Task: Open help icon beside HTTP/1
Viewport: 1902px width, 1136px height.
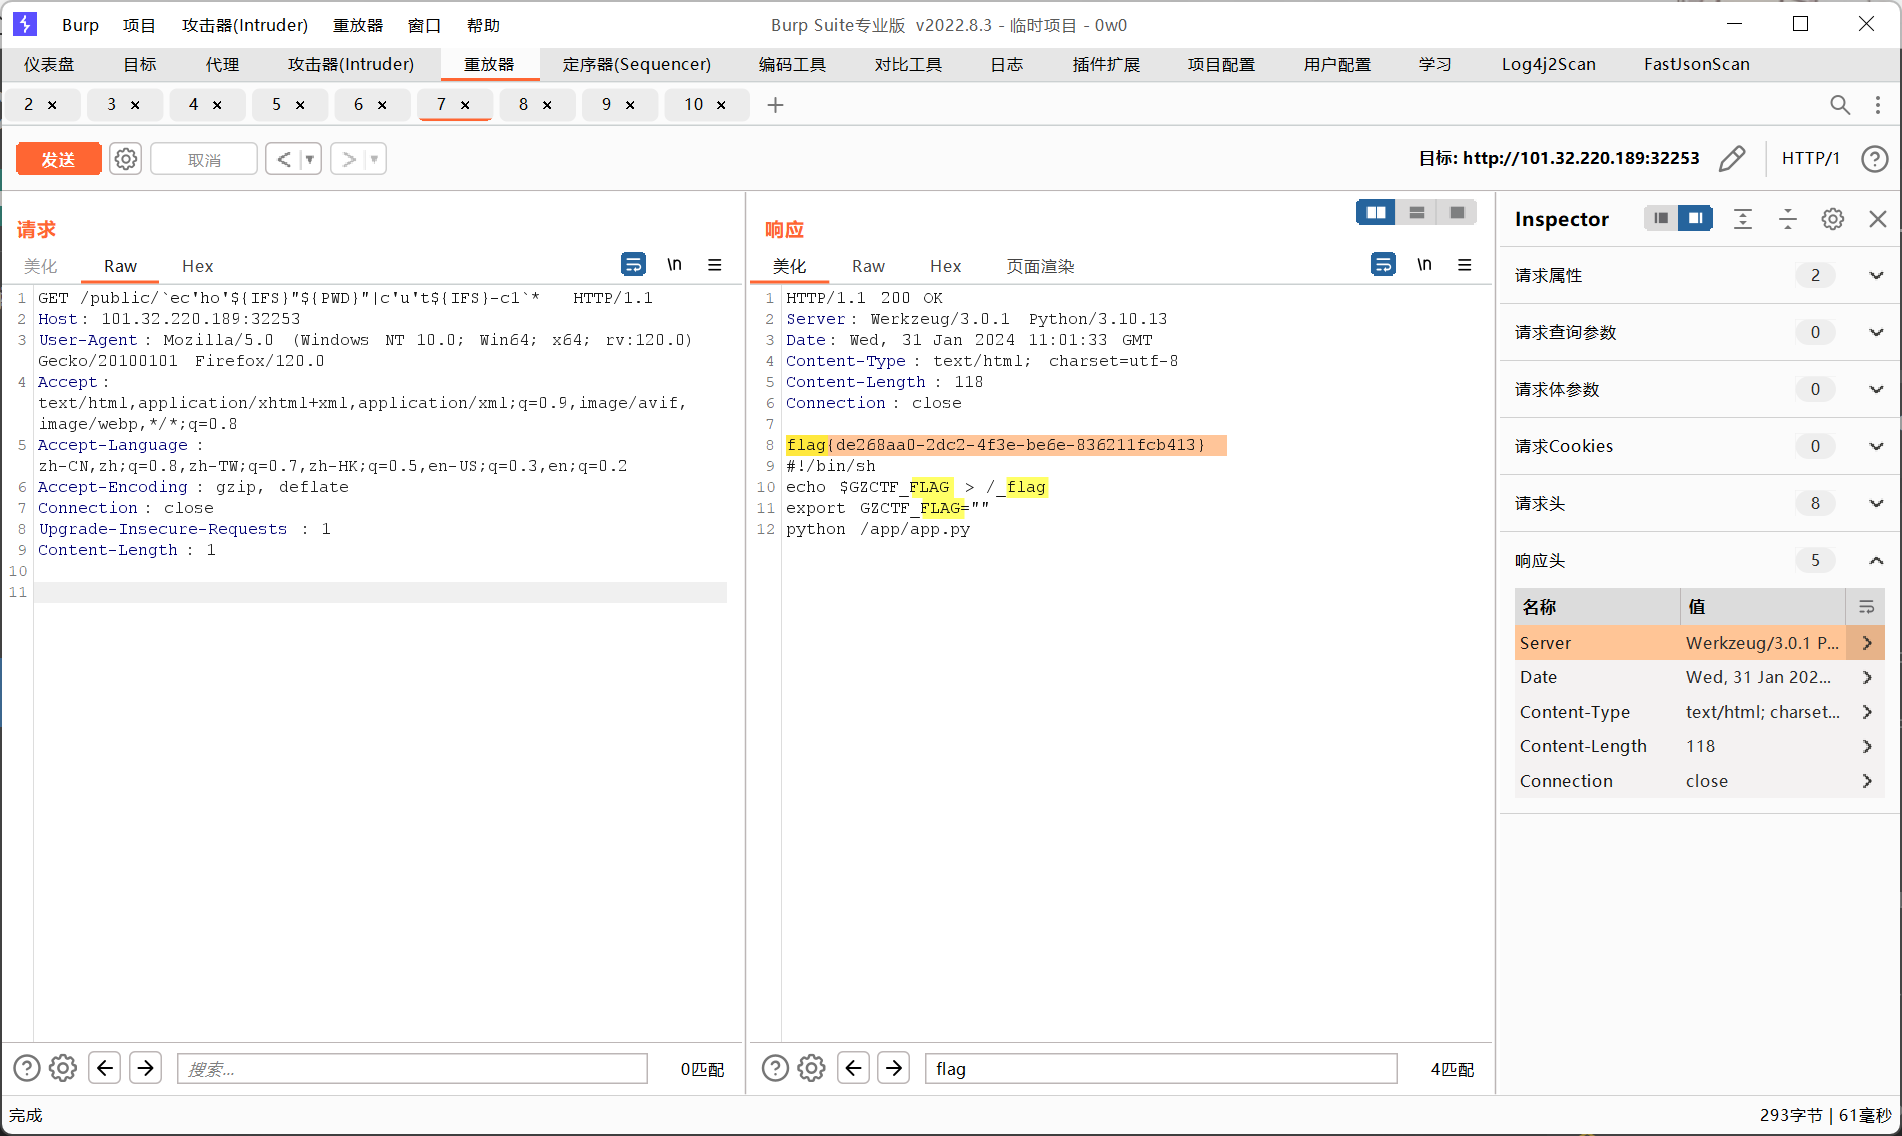Action: click(1875, 158)
